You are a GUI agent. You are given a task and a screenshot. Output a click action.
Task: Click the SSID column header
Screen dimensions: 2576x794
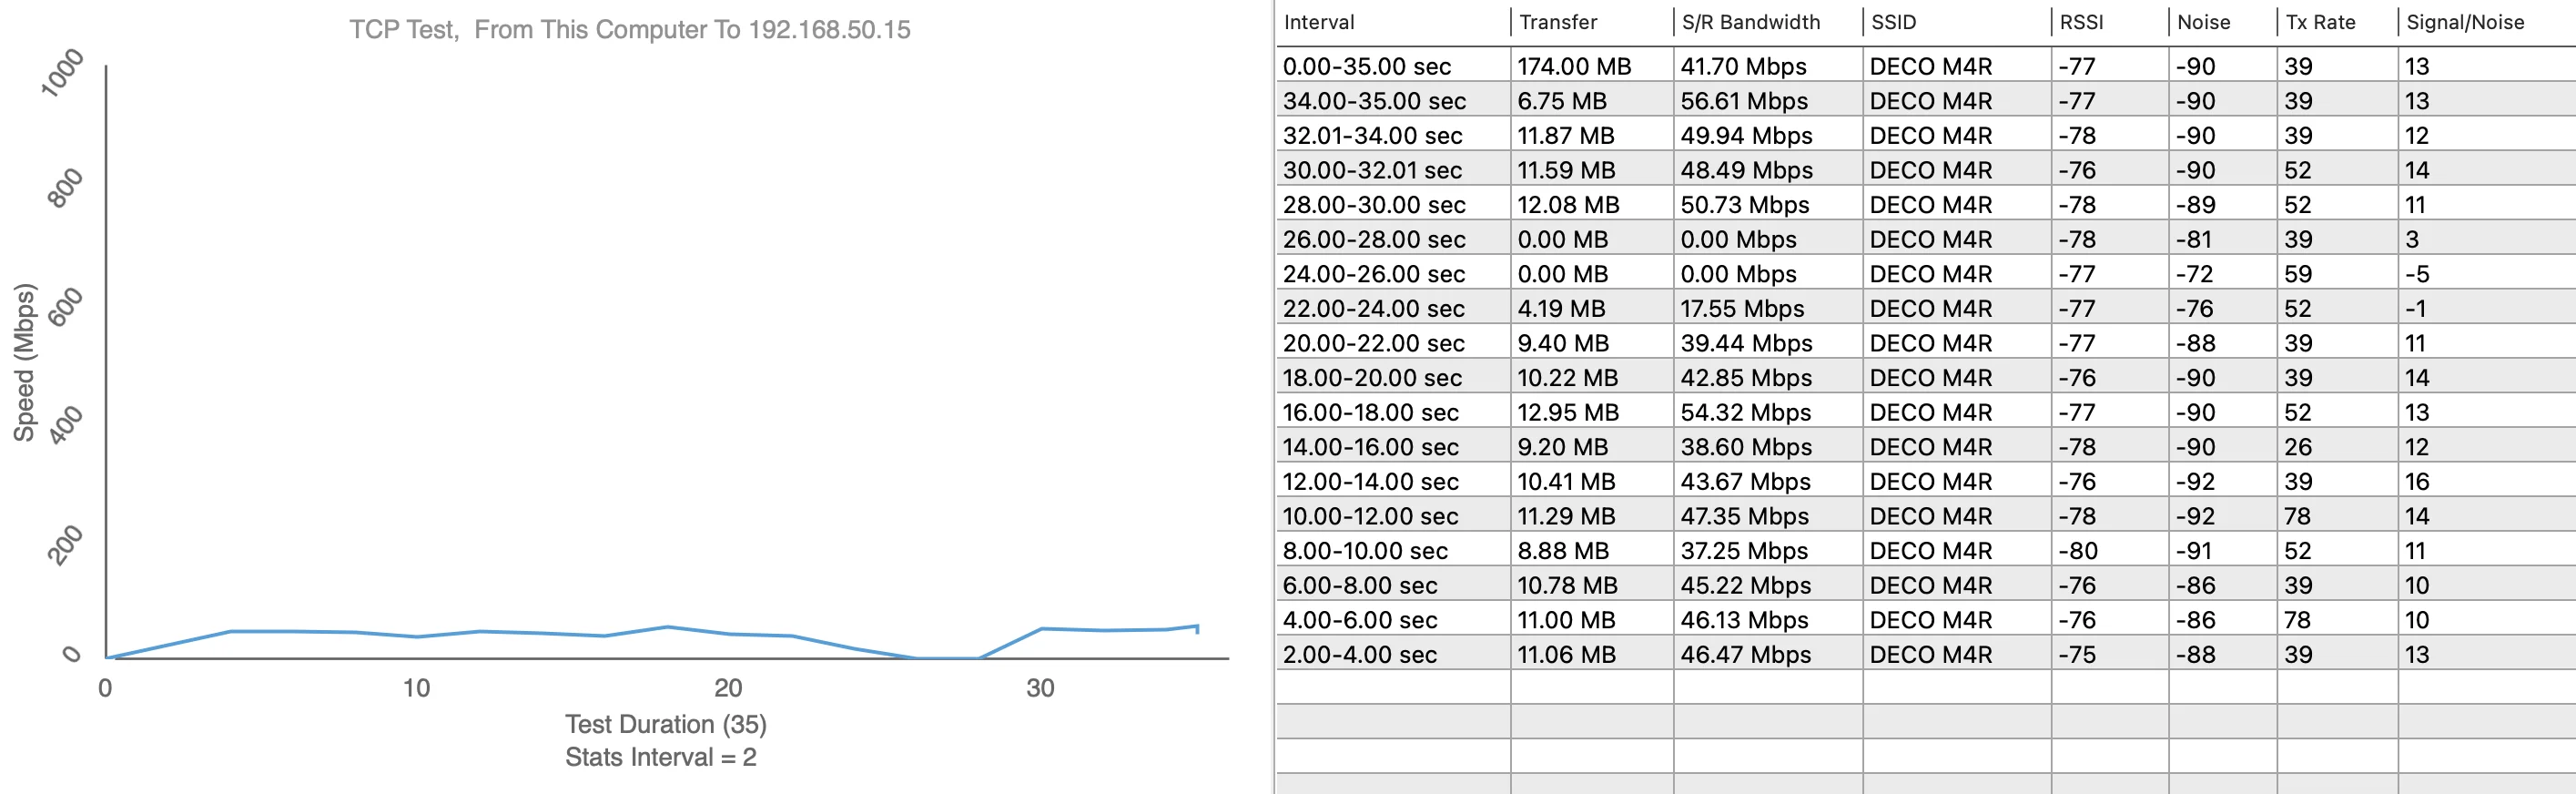(1893, 22)
